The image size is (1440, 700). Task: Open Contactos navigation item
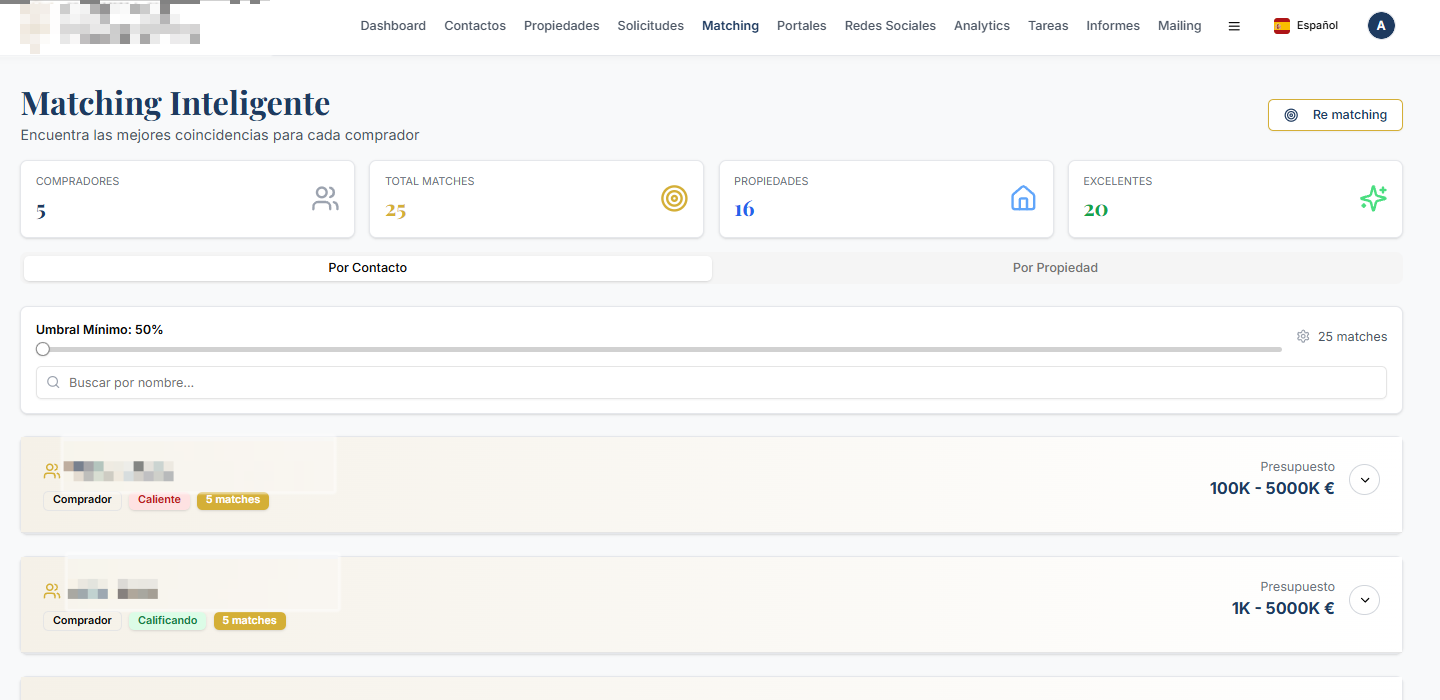tap(475, 26)
